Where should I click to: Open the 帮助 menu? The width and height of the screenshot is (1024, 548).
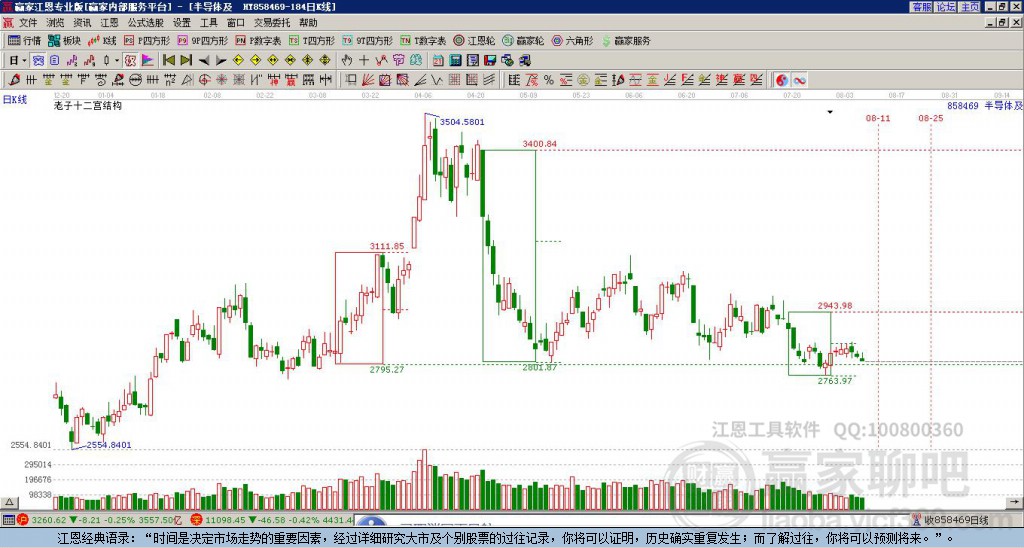pos(308,23)
